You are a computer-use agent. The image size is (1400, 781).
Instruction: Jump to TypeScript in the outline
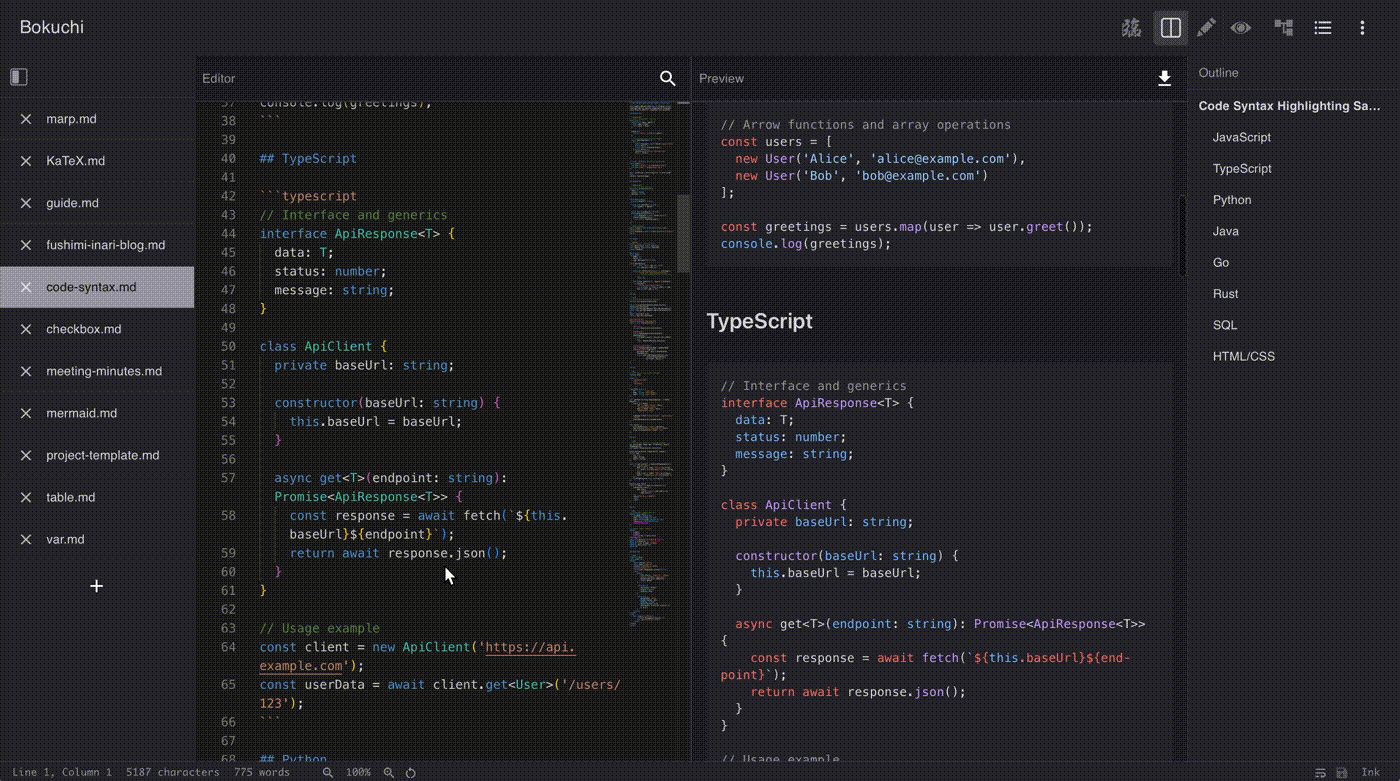(x=1242, y=169)
